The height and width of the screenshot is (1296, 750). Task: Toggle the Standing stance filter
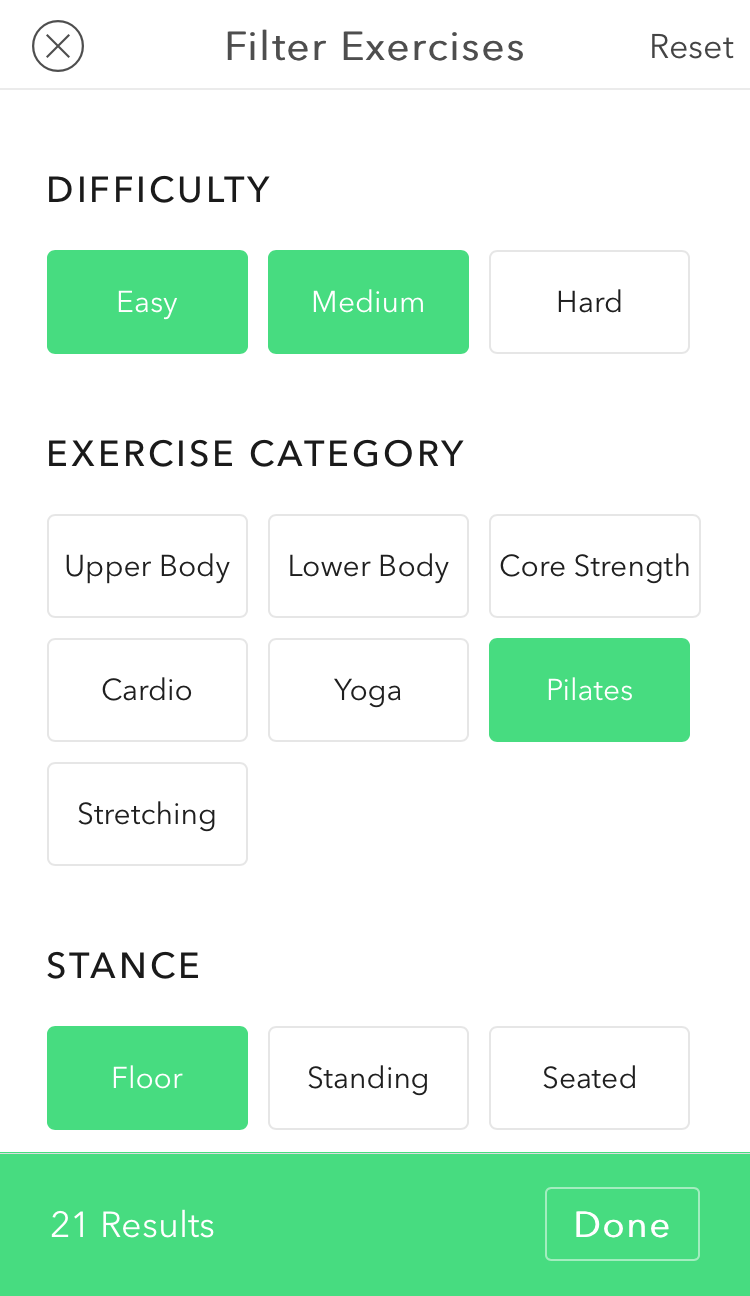point(368,1078)
